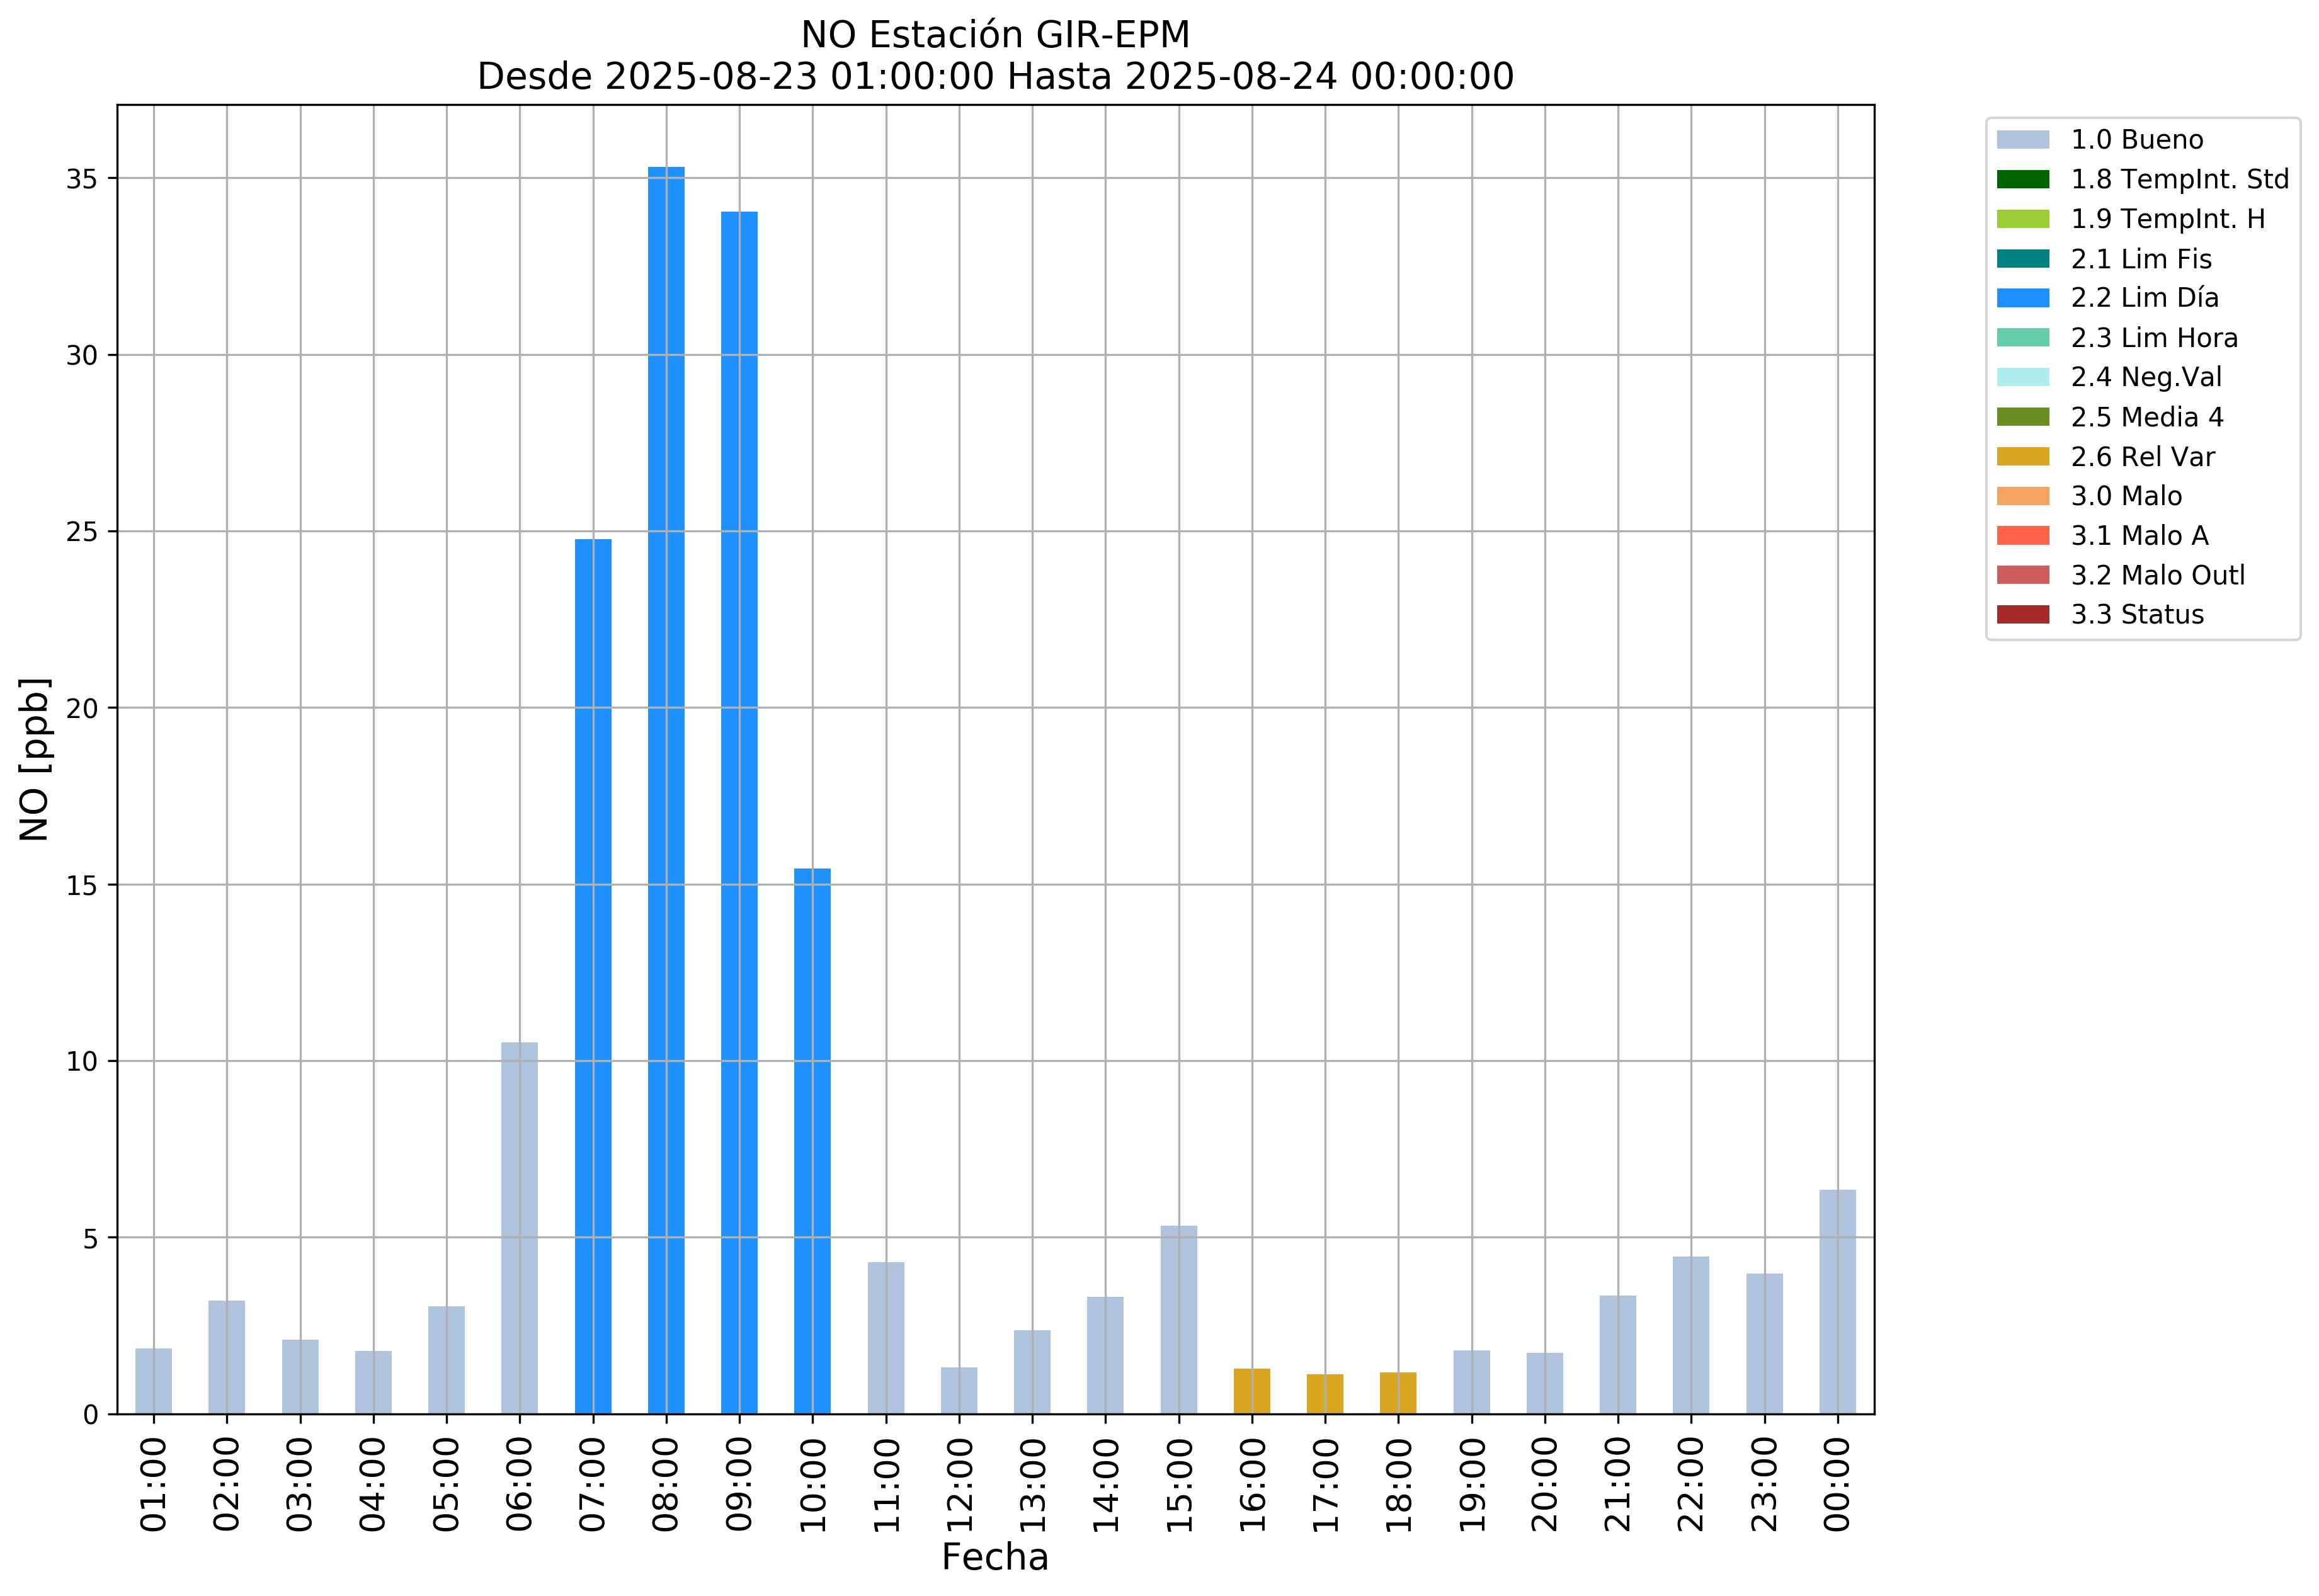Viewport: 2319px width, 1596px height.
Task: Click the blue bar at 09:00
Action: [x=739, y=812]
